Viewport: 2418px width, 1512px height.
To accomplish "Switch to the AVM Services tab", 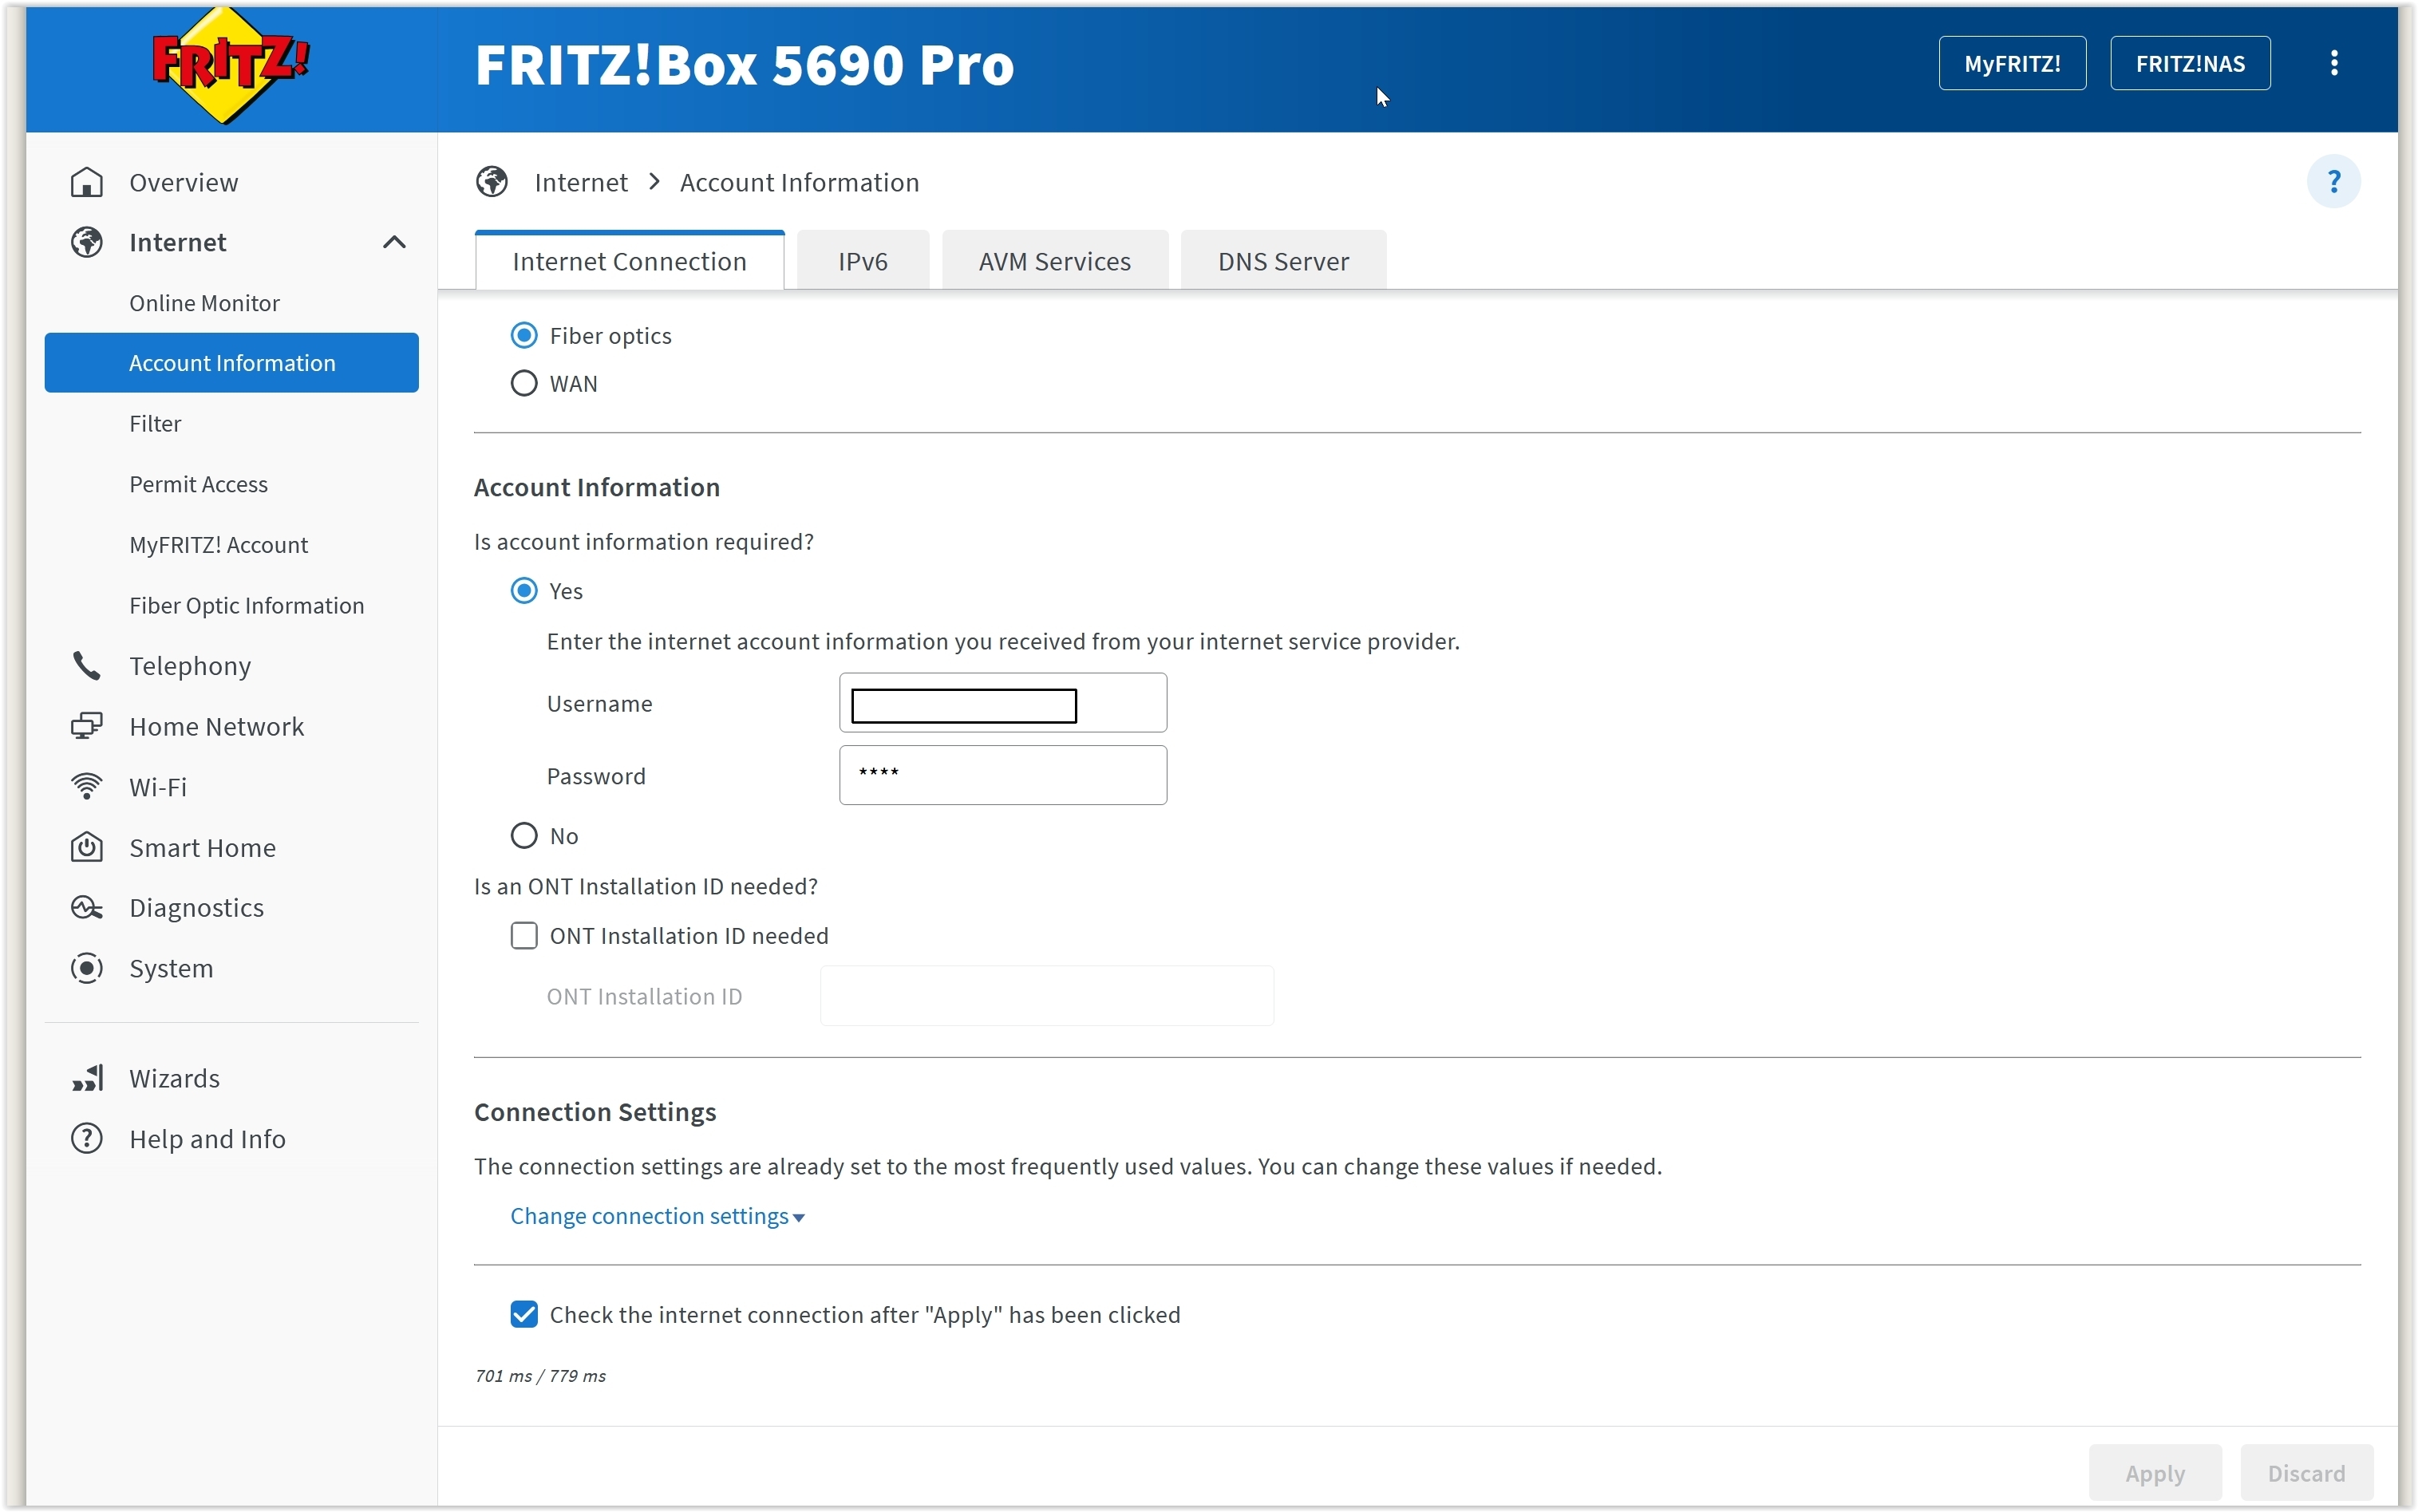I will click(x=1054, y=261).
